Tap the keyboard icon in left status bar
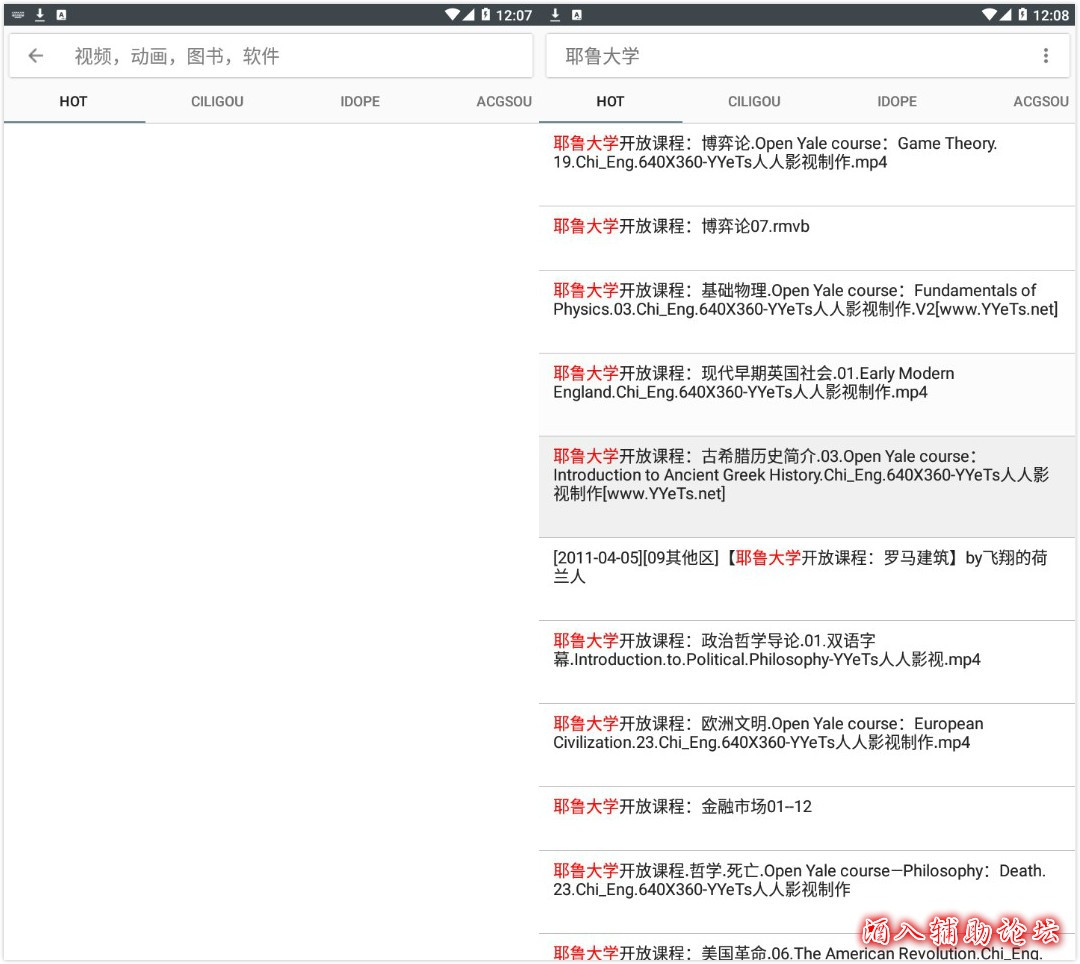This screenshot has width=1080, height=964. (18, 14)
